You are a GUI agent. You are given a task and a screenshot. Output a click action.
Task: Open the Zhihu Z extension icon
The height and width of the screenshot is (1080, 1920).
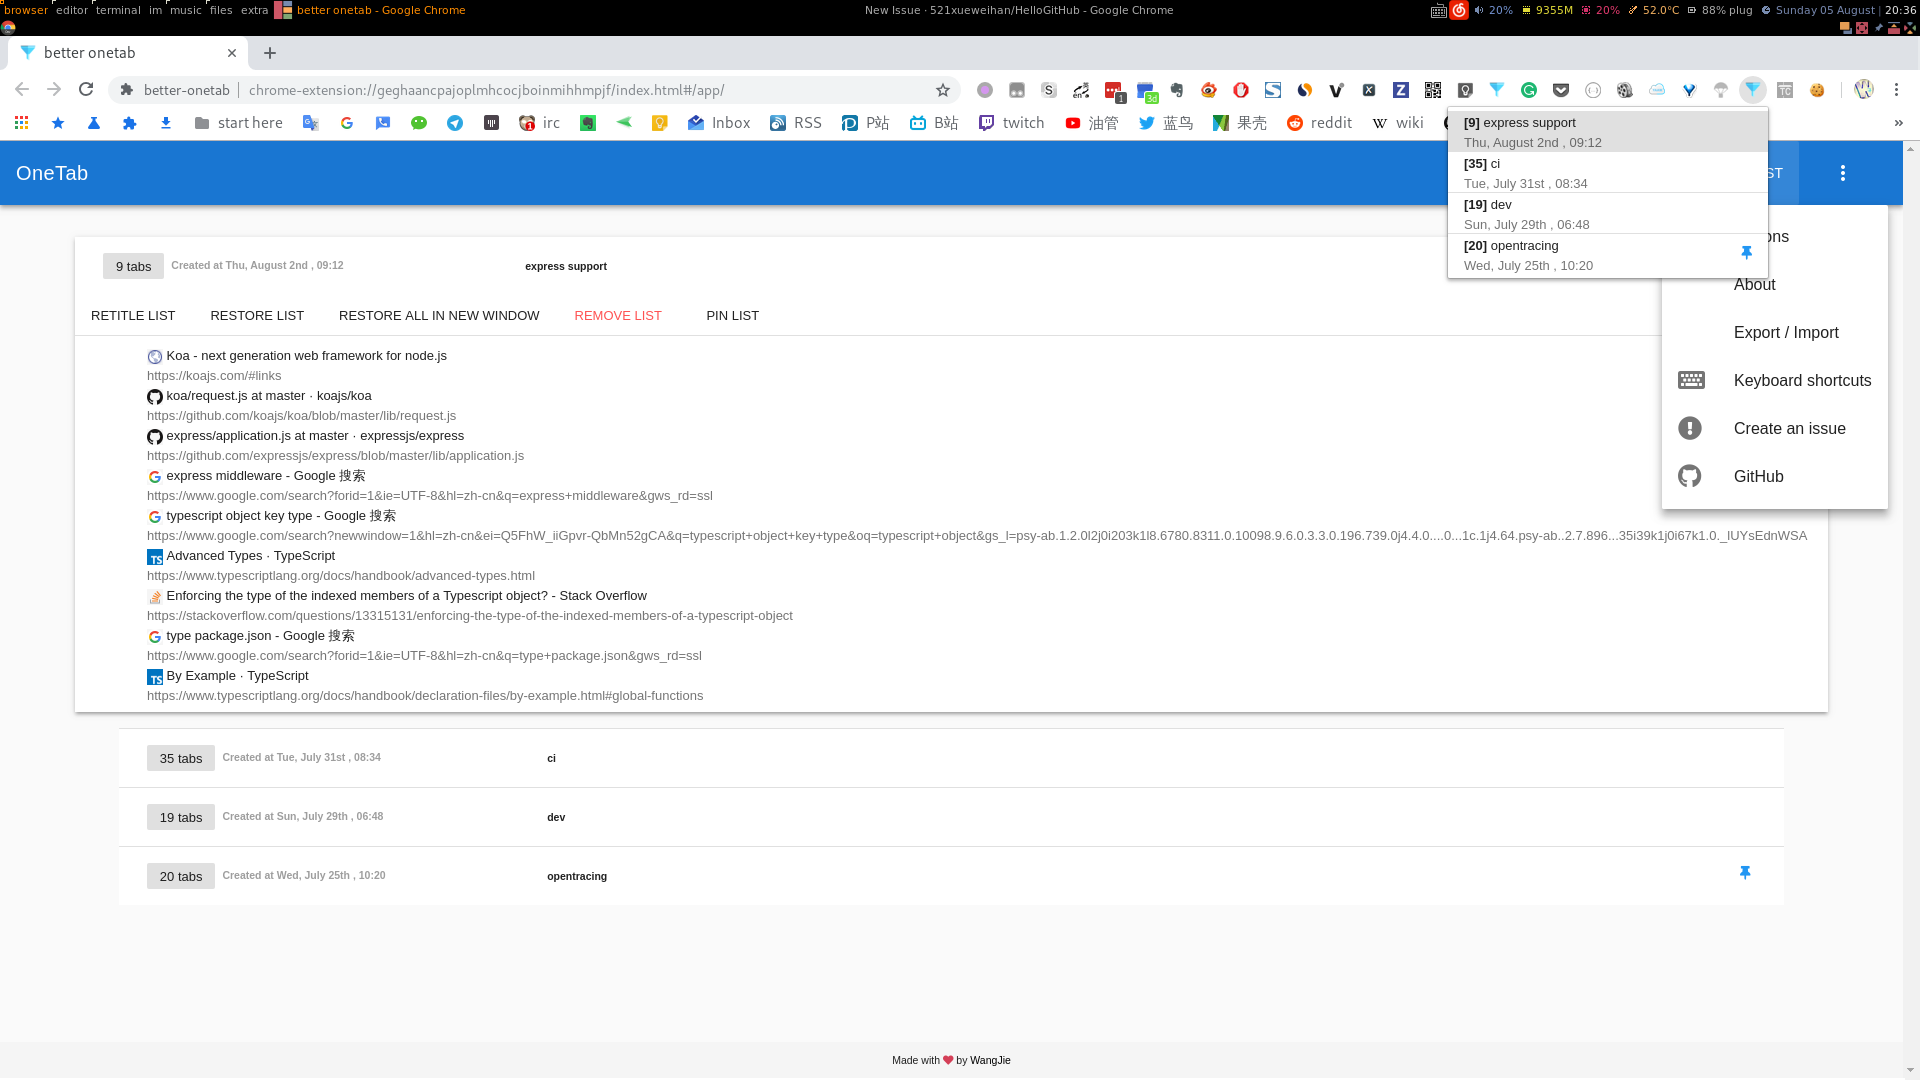1400,90
